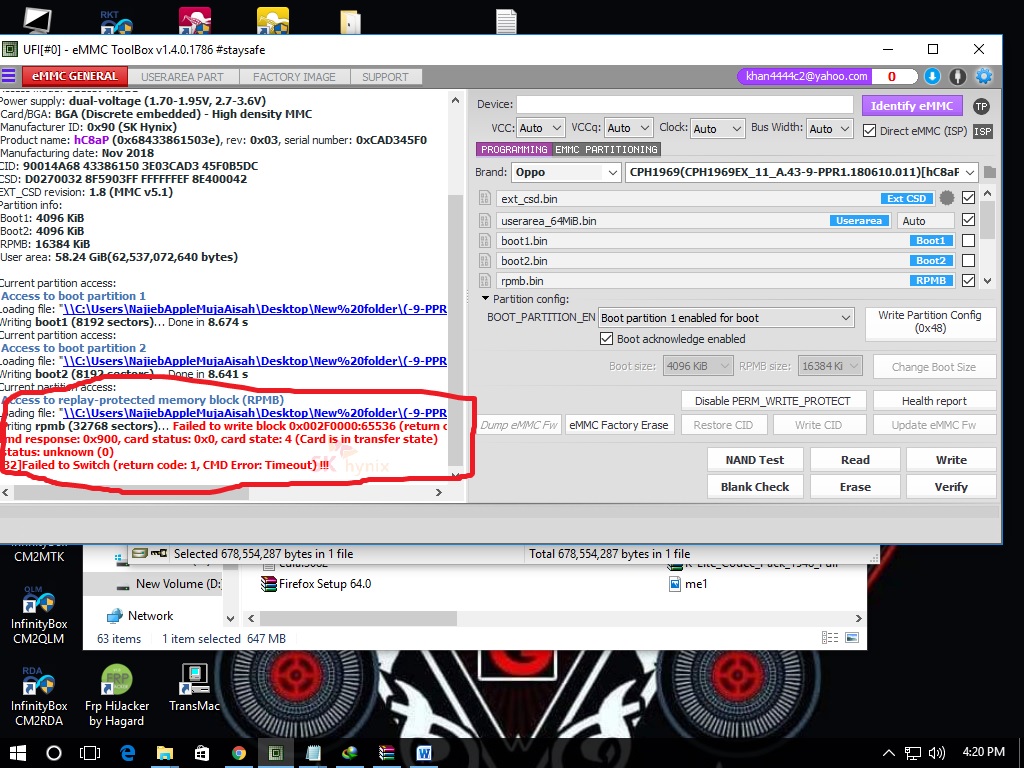Click into the Device input field
The width and height of the screenshot is (1024, 768).
click(685, 104)
